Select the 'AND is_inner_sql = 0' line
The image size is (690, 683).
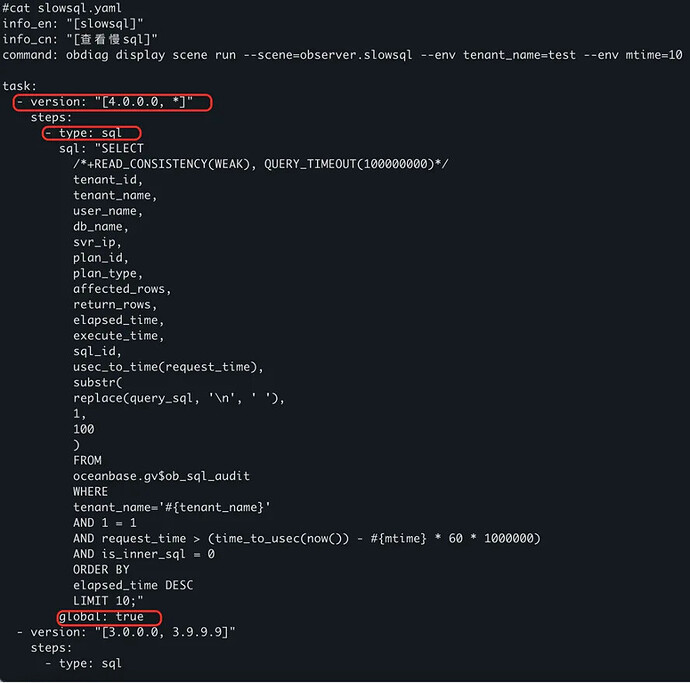(144, 554)
